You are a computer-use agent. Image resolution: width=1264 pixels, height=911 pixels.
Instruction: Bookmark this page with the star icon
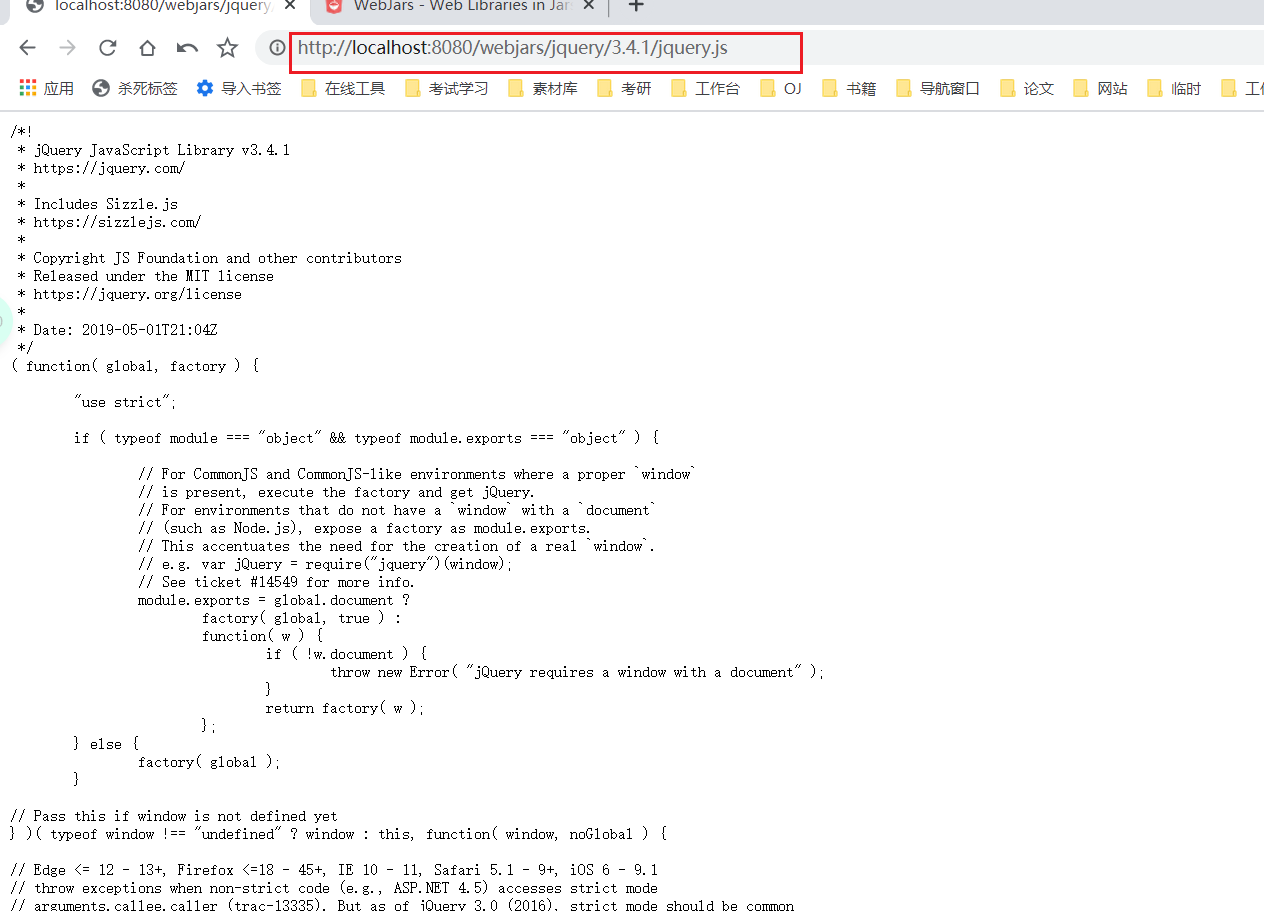(228, 48)
